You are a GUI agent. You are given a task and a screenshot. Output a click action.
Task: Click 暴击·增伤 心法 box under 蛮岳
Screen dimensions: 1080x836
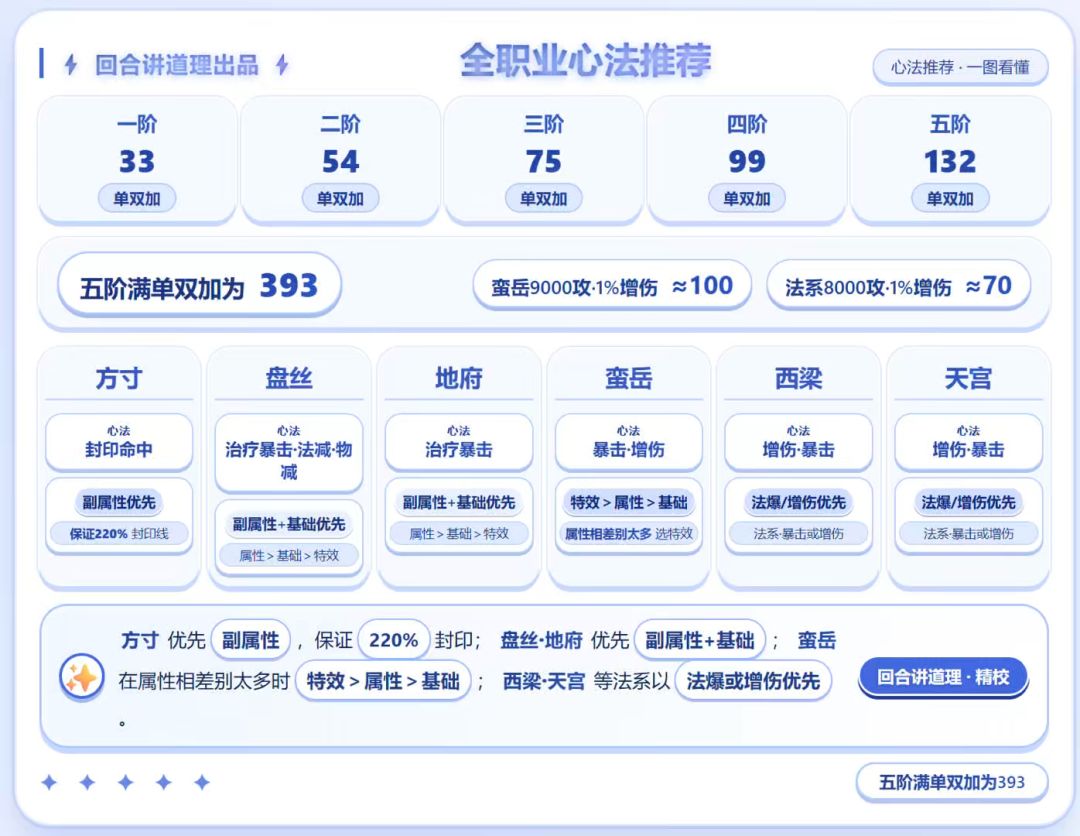coord(628,442)
